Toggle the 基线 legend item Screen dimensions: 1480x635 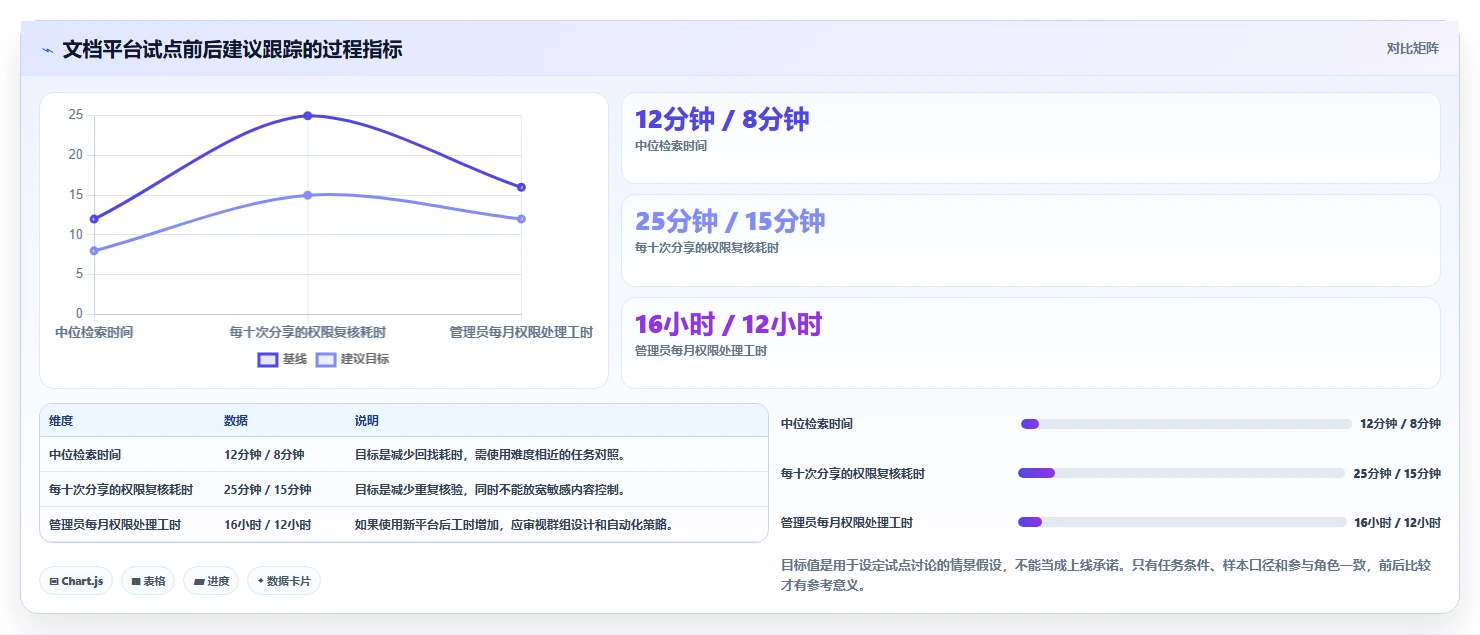[x=282, y=359]
